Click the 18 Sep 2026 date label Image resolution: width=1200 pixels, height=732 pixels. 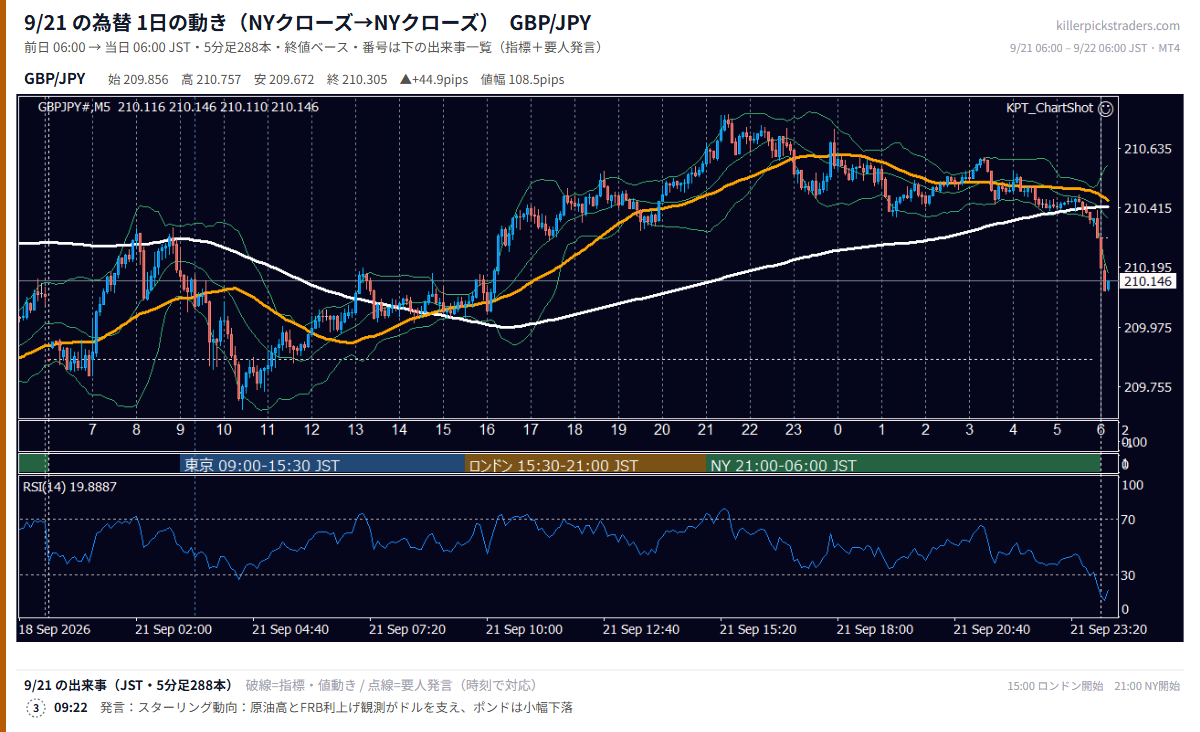pyautogui.click(x=55, y=630)
